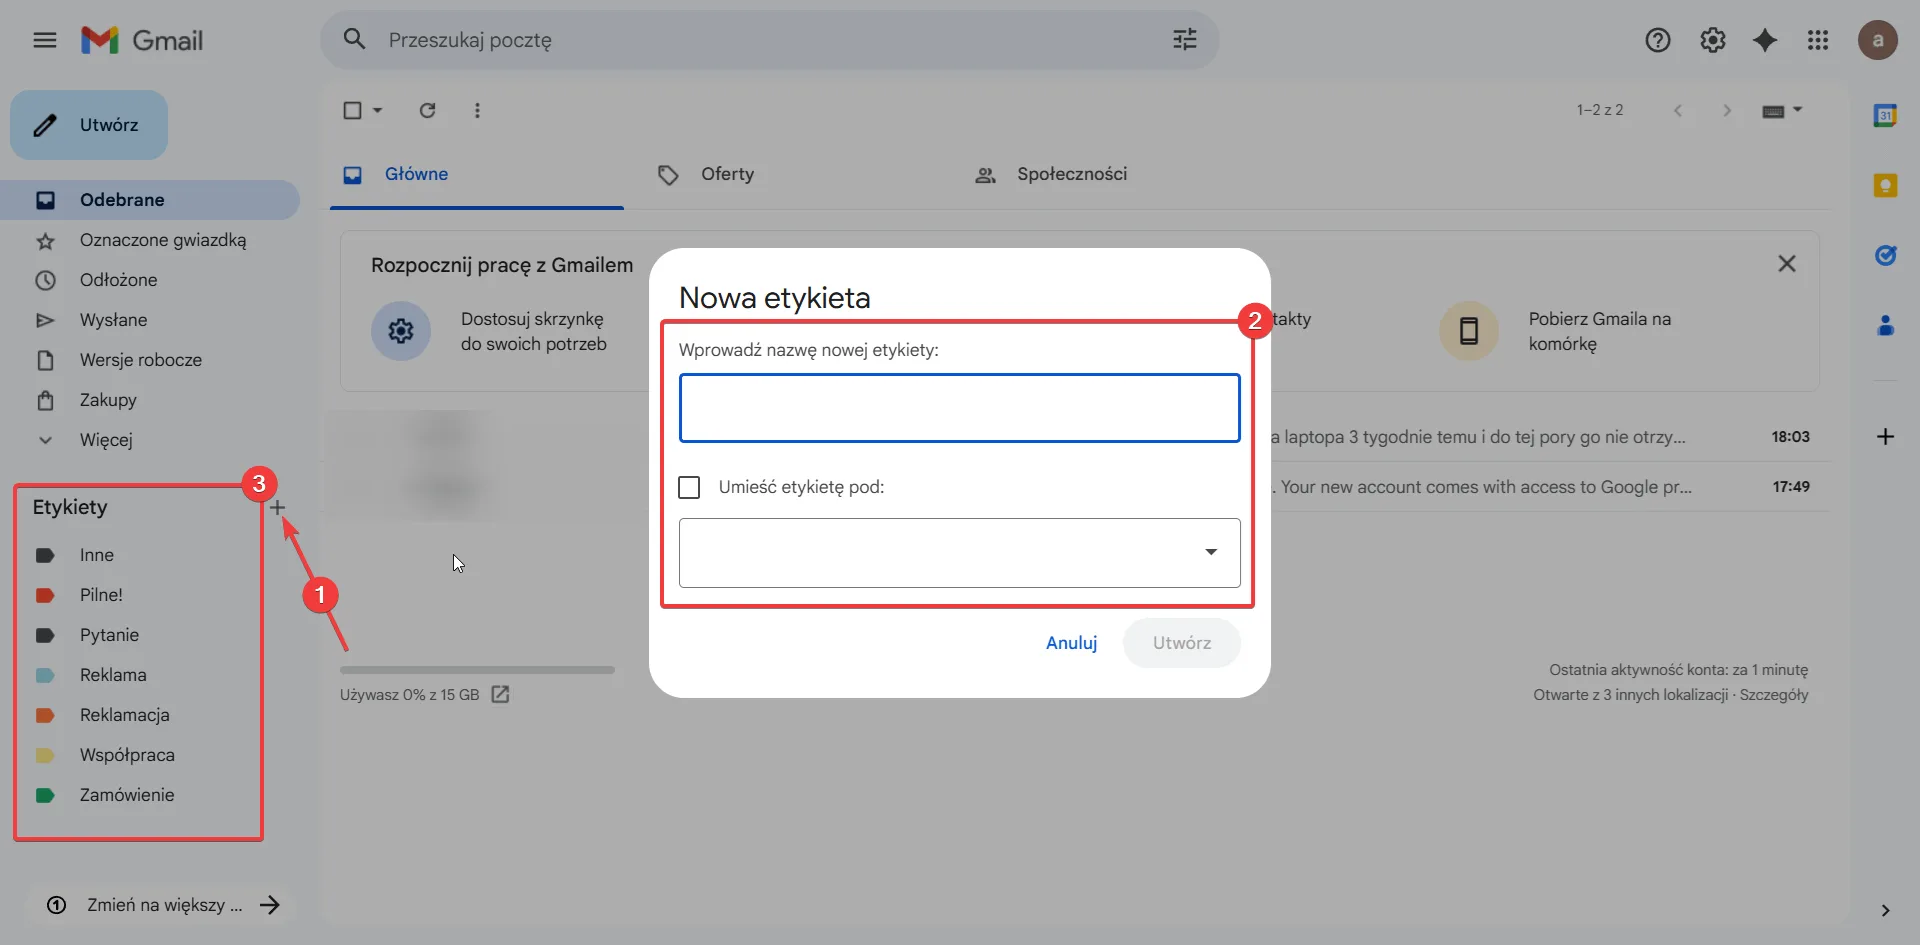Click the new label name input field

(959, 408)
